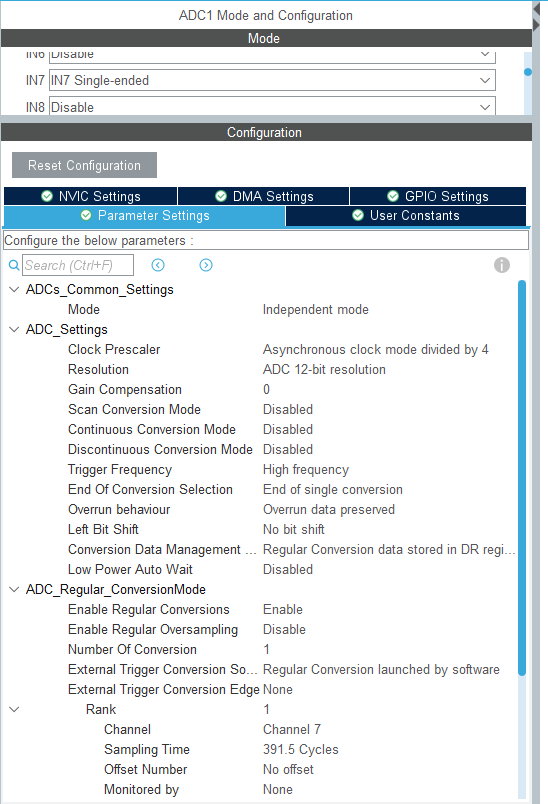Open the User Constants tab

pyautogui.click(x=406, y=216)
